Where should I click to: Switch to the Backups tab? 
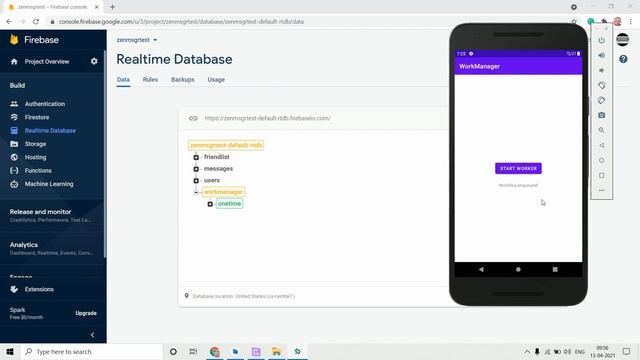click(182, 80)
